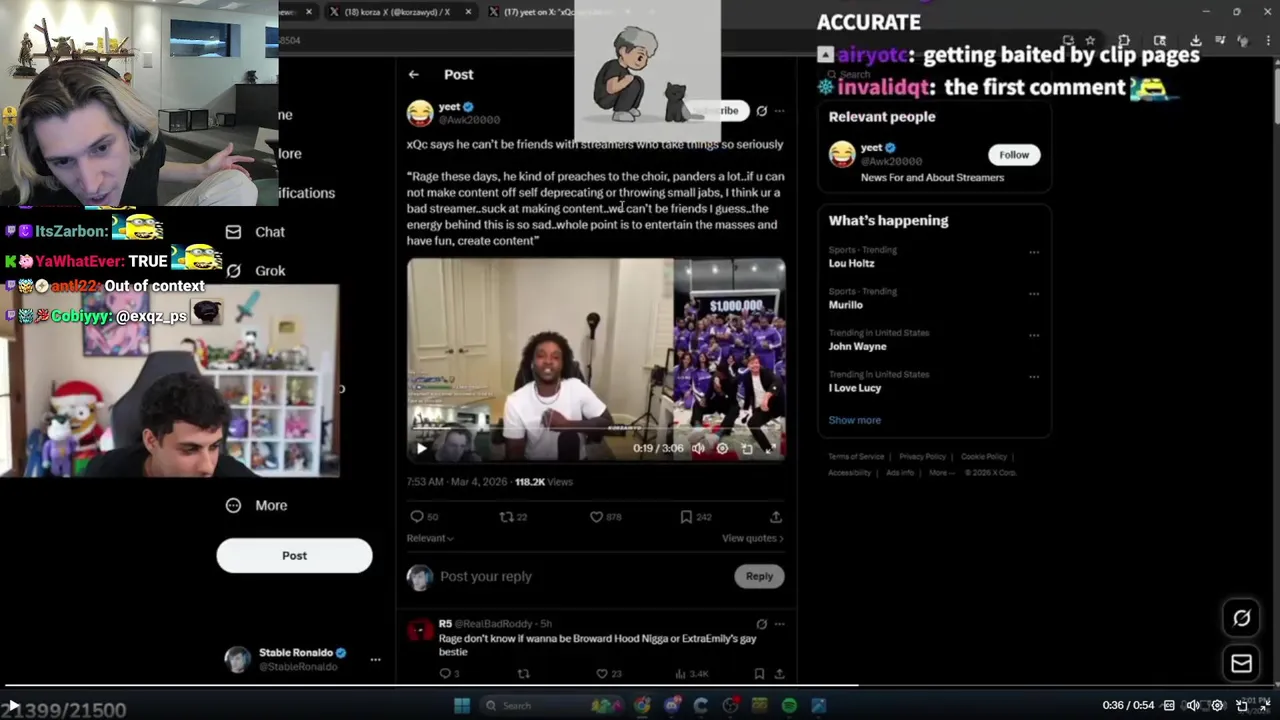
Task: Open R5's profile avatar
Action: point(420,630)
